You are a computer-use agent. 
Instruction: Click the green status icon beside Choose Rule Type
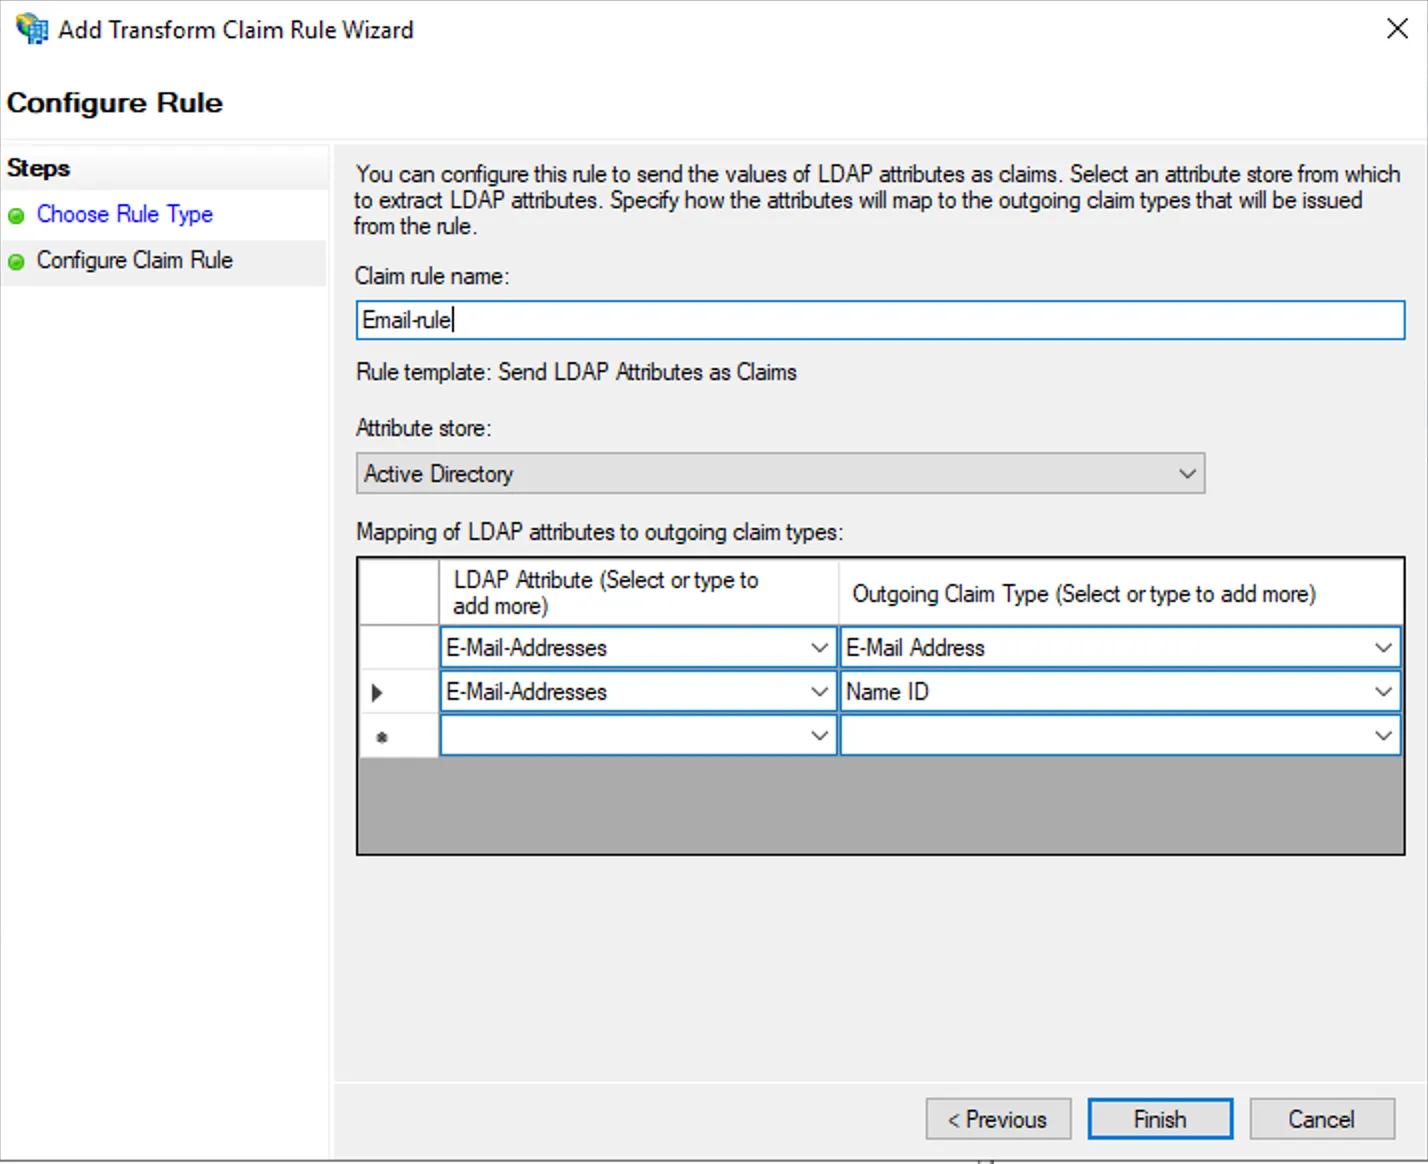coord(17,216)
